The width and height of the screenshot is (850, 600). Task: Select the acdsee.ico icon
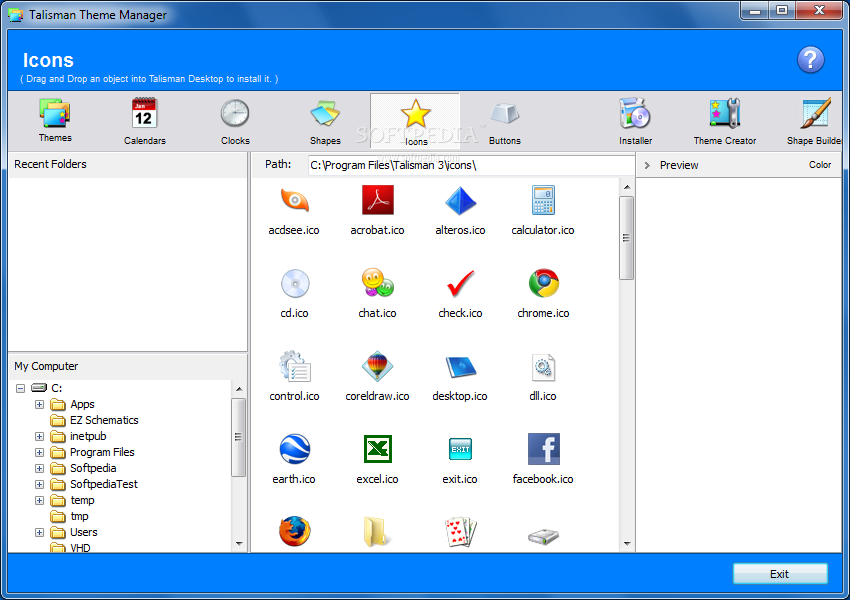click(x=294, y=210)
